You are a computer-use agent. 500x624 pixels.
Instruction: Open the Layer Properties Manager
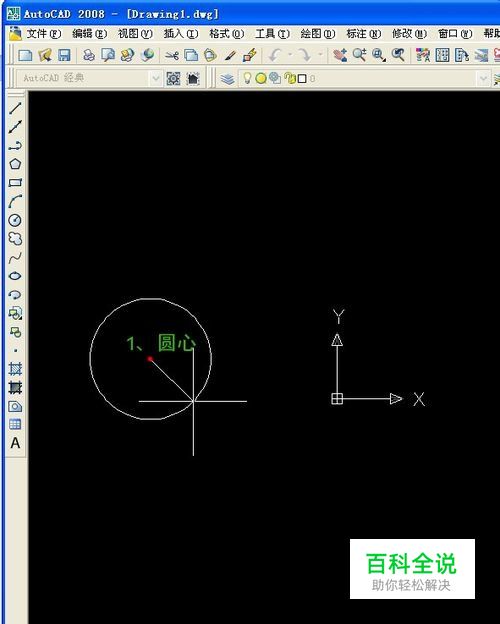227,79
